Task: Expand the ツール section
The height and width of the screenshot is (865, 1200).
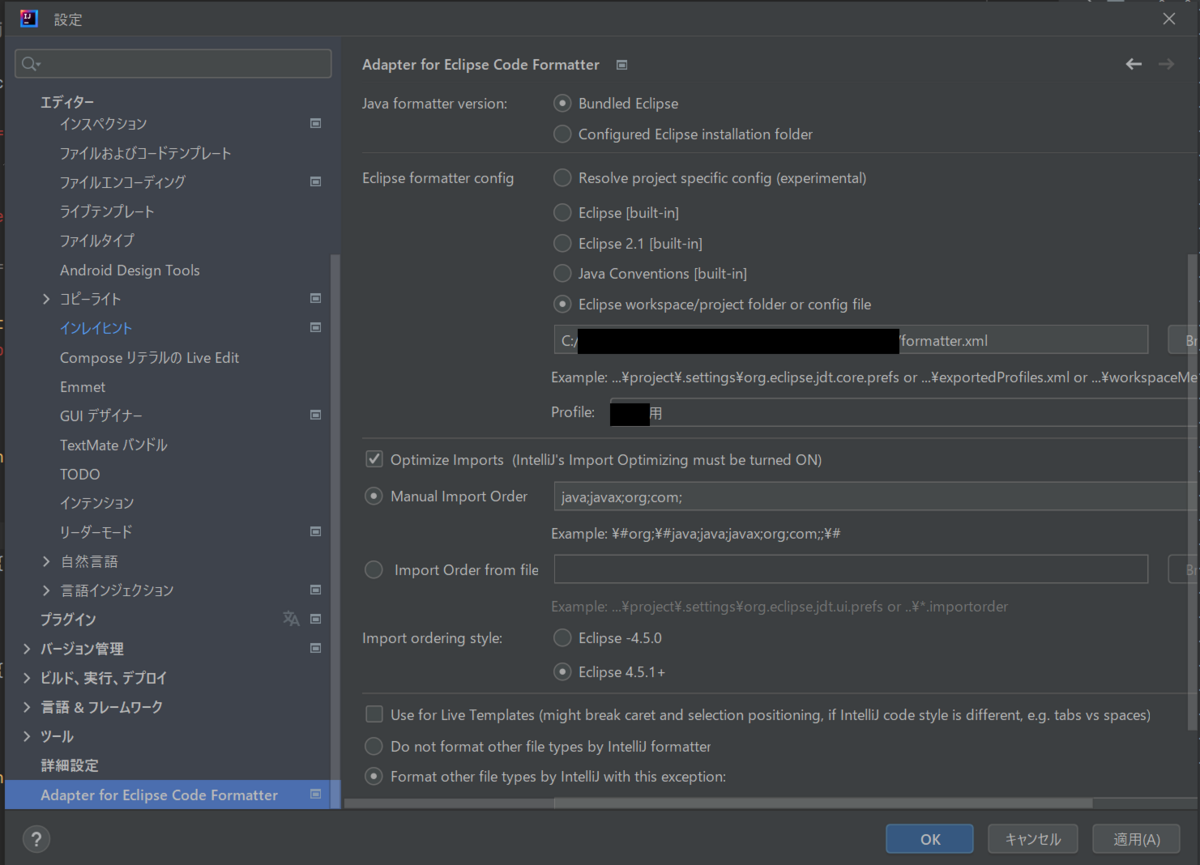Action: point(27,736)
